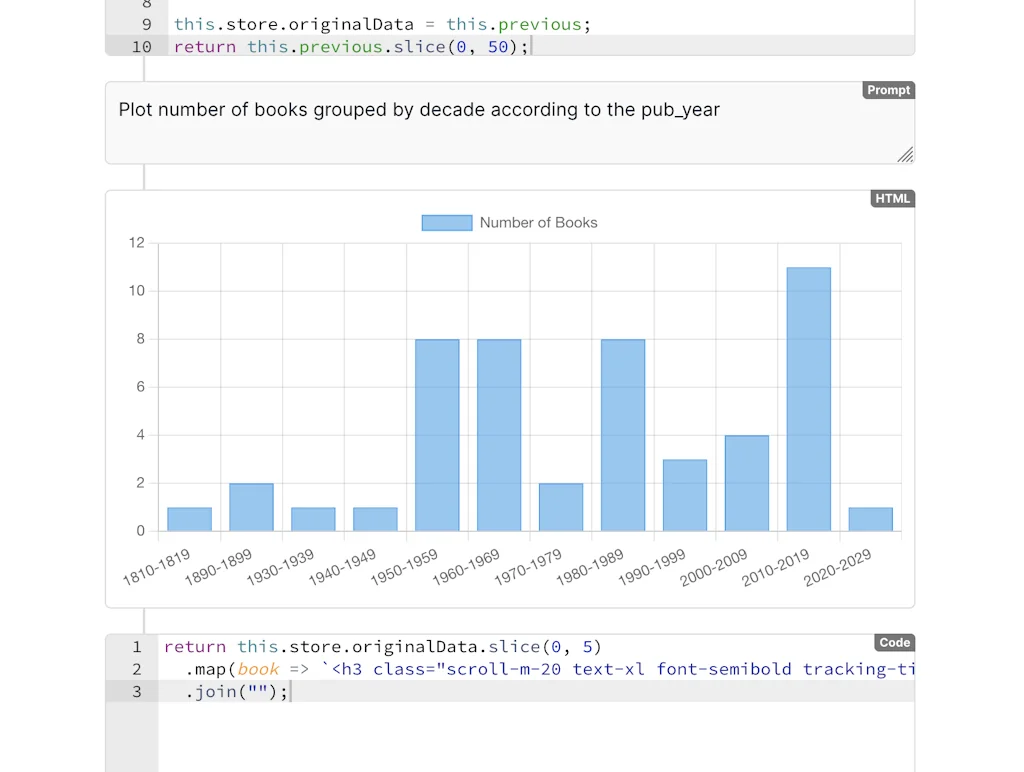This screenshot has width=1024, height=772.
Task: Click line number 1 in the bottom code cell
Action: 136,647
